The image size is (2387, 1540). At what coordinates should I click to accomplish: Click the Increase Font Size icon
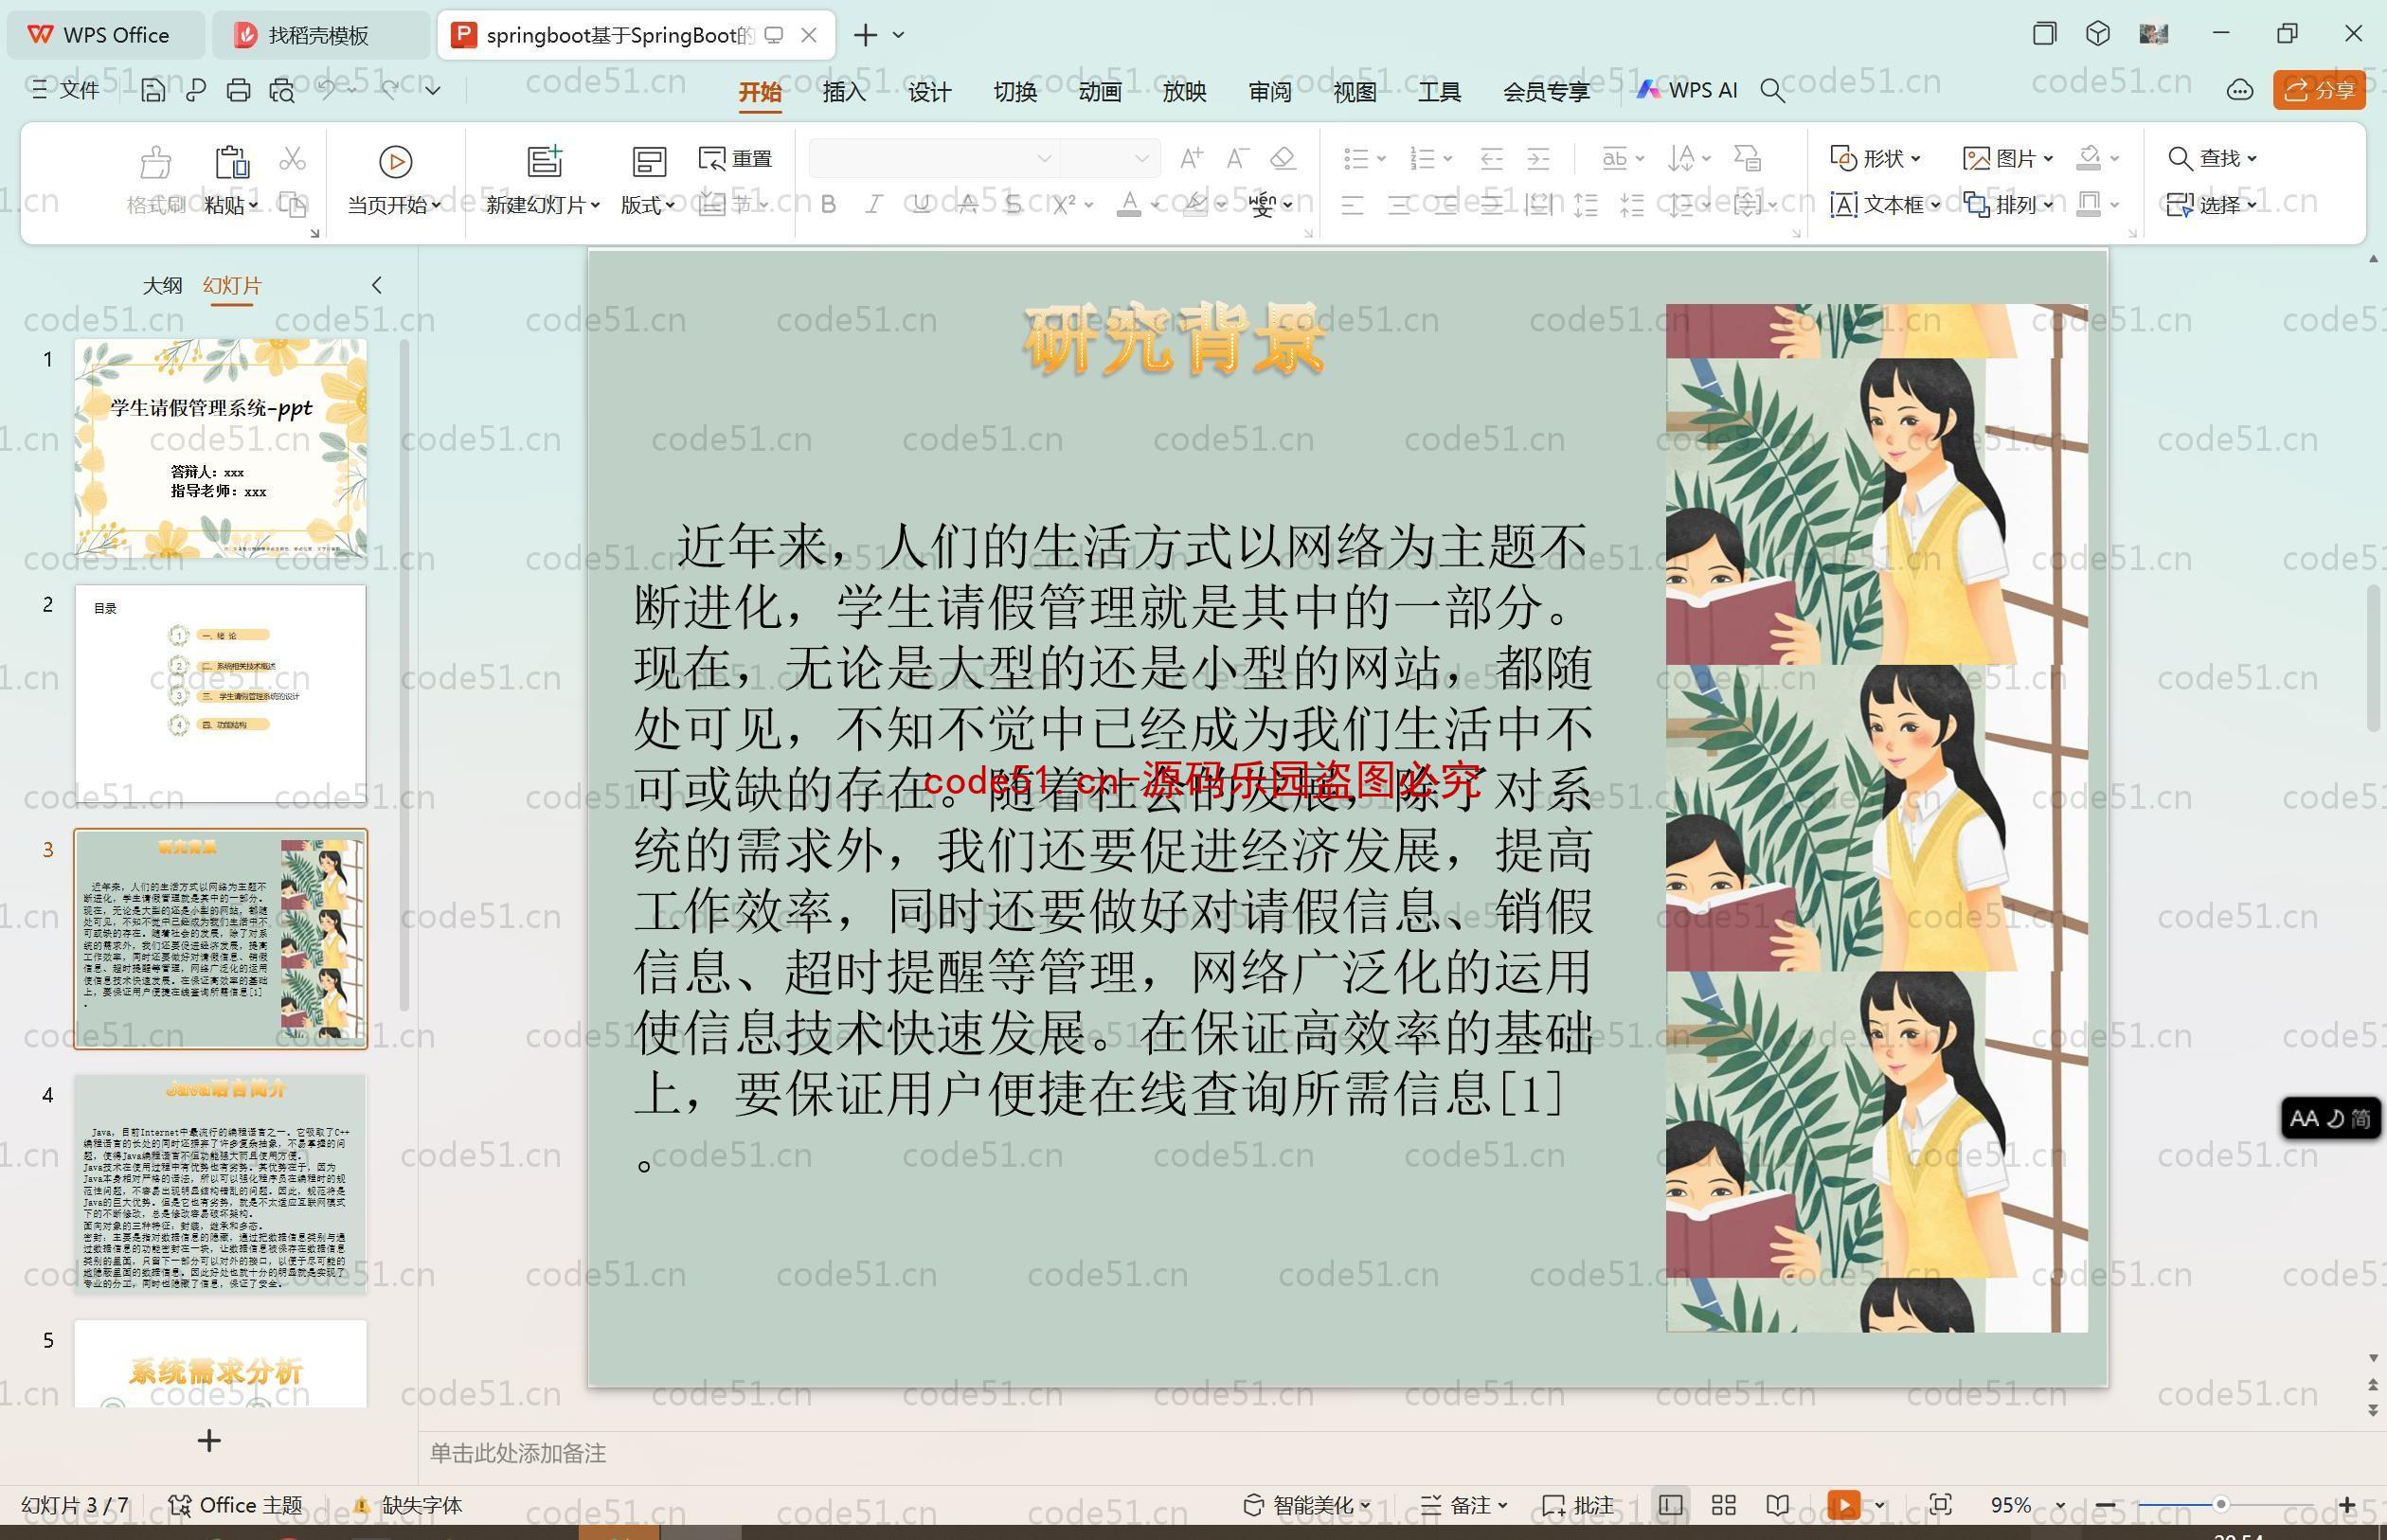click(x=1191, y=158)
